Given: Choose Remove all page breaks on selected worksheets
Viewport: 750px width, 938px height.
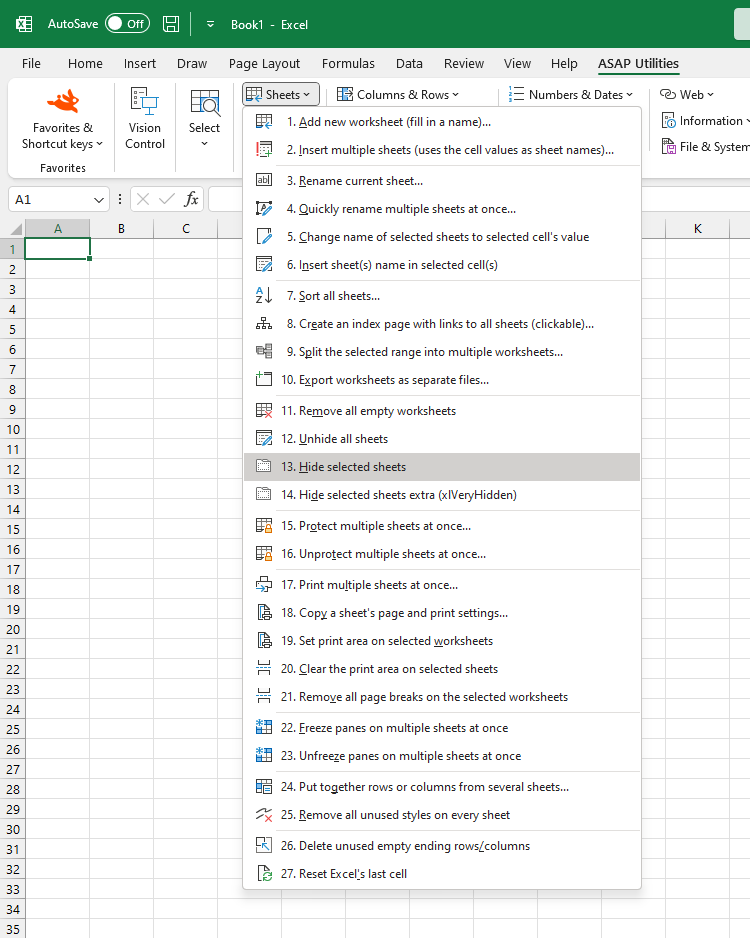Looking at the screenshot, I should coord(442,696).
